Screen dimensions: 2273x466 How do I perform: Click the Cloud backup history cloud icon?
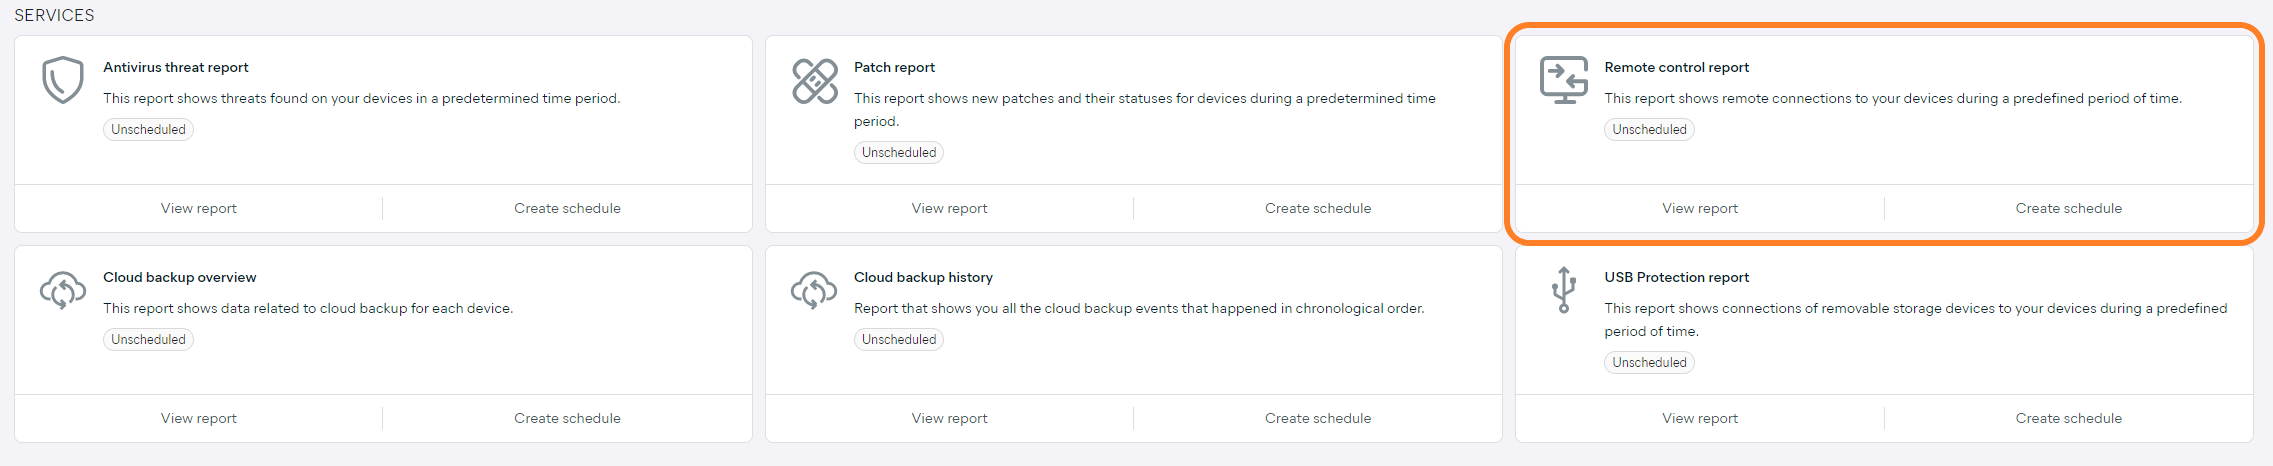(x=814, y=290)
